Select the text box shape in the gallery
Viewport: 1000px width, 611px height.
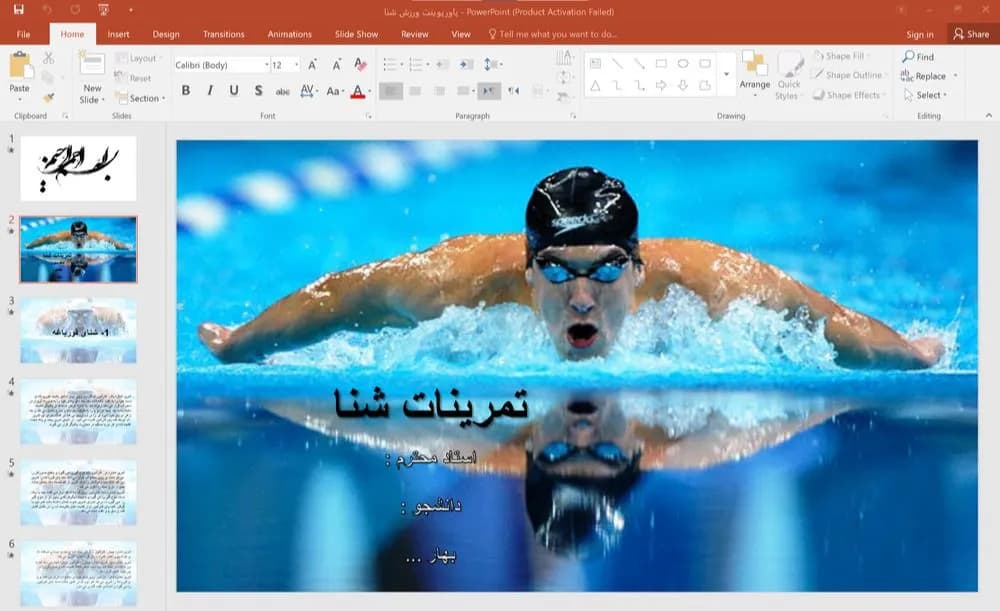click(x=596, y=63)
